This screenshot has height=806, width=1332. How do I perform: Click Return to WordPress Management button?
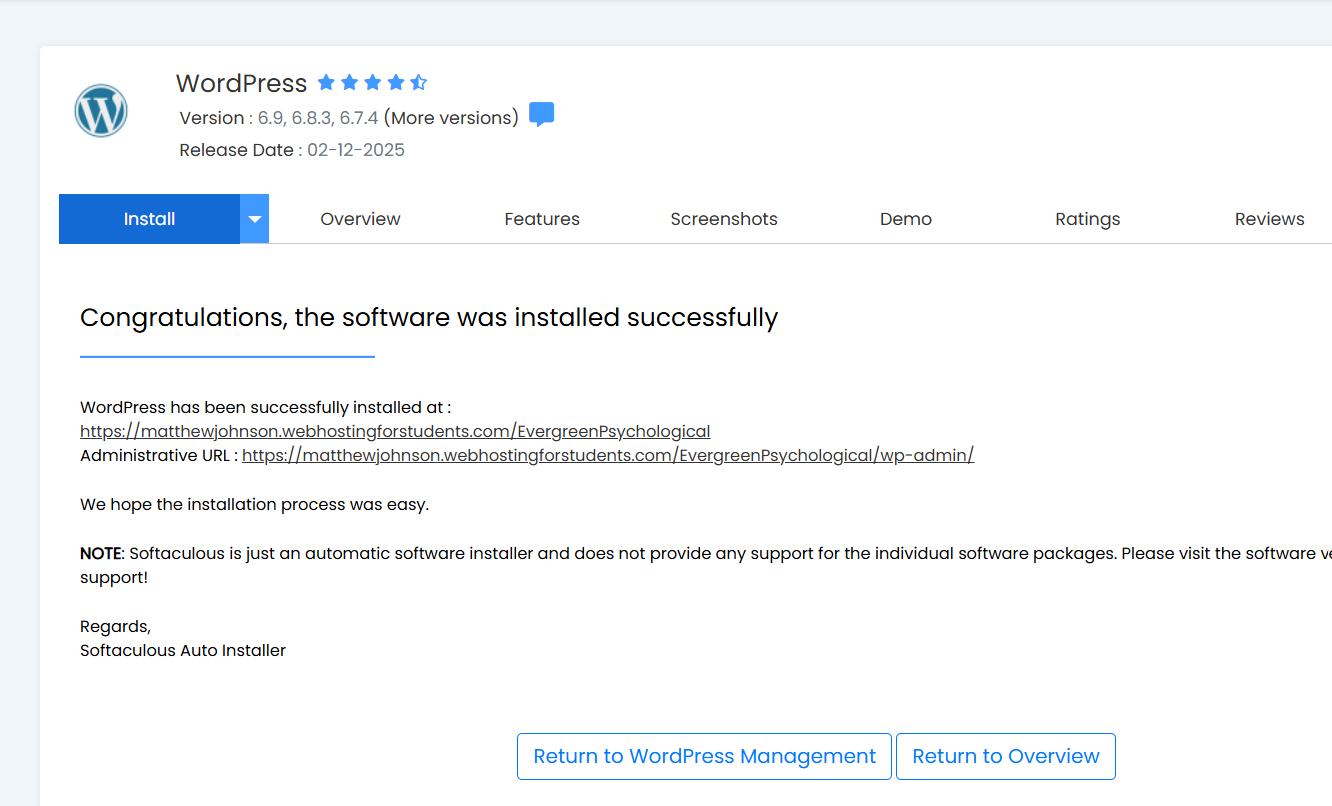click(x=704, y=756)
